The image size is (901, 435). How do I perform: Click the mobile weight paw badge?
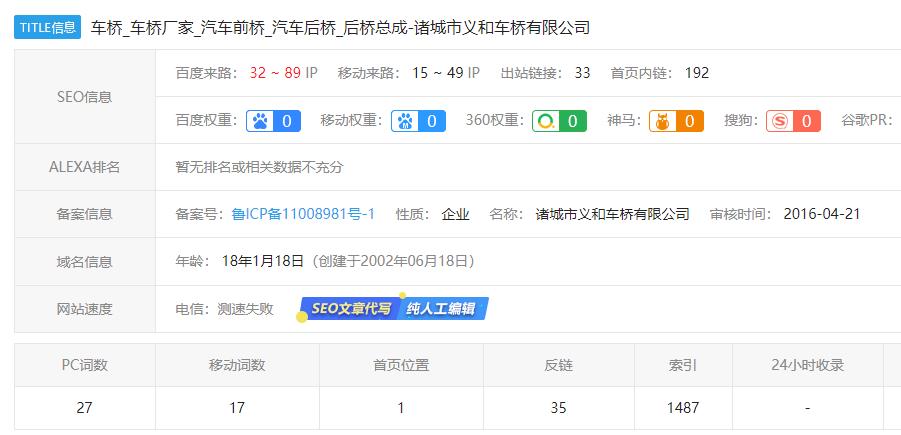(418, 121)
